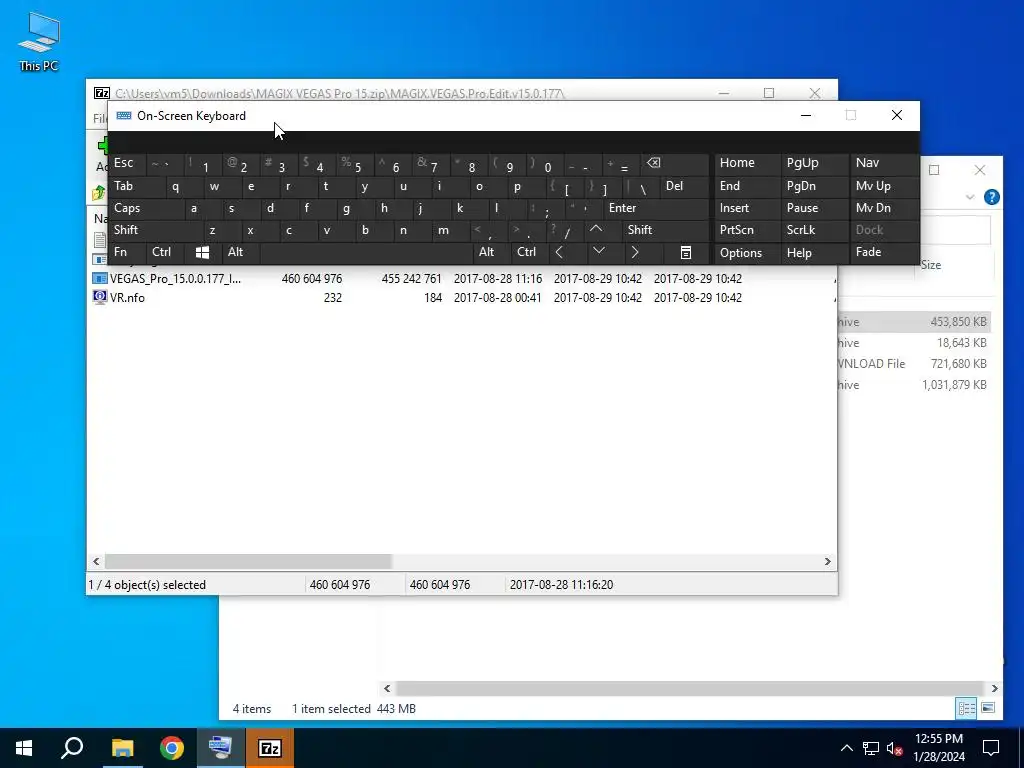Click 7-Zip horizontal scrollbar right arrow
Image resolution: width=1024 pixels, height=768 pixels.
[x=827, y=562]
